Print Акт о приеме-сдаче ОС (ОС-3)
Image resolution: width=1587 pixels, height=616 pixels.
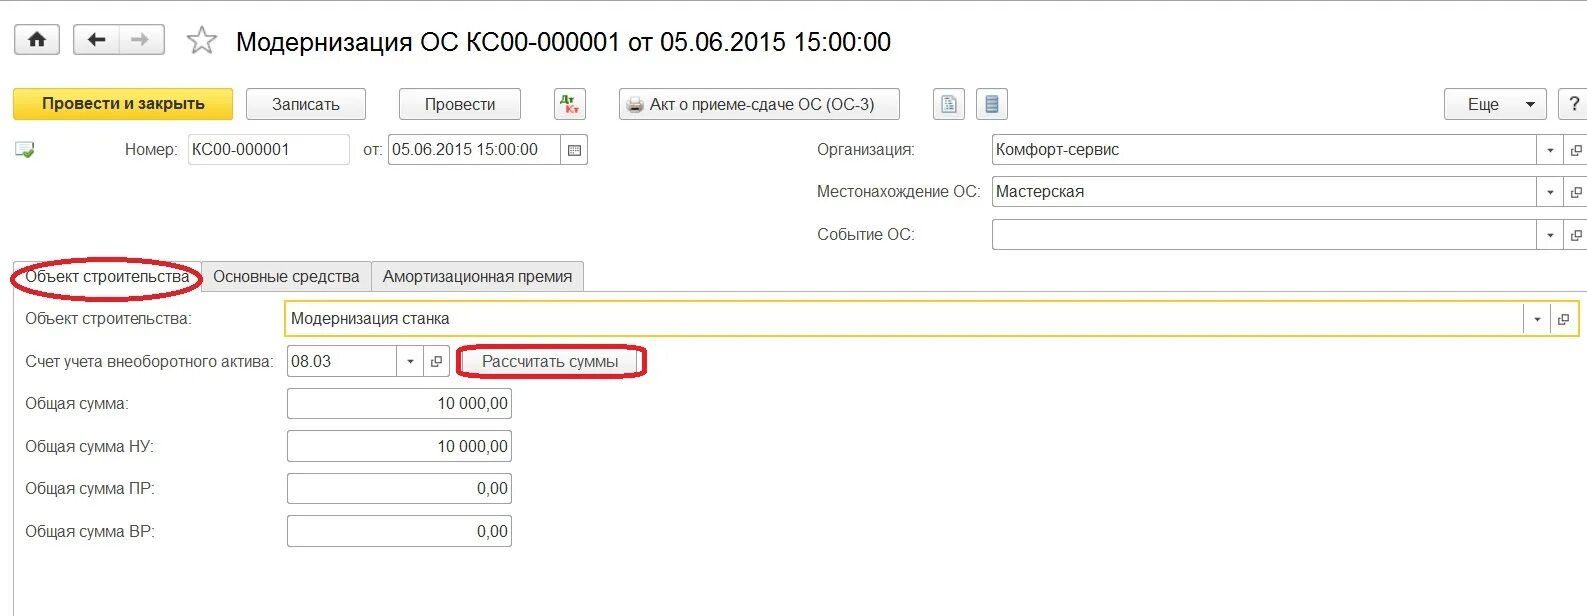pyautogui.click(x=760, y=104)
